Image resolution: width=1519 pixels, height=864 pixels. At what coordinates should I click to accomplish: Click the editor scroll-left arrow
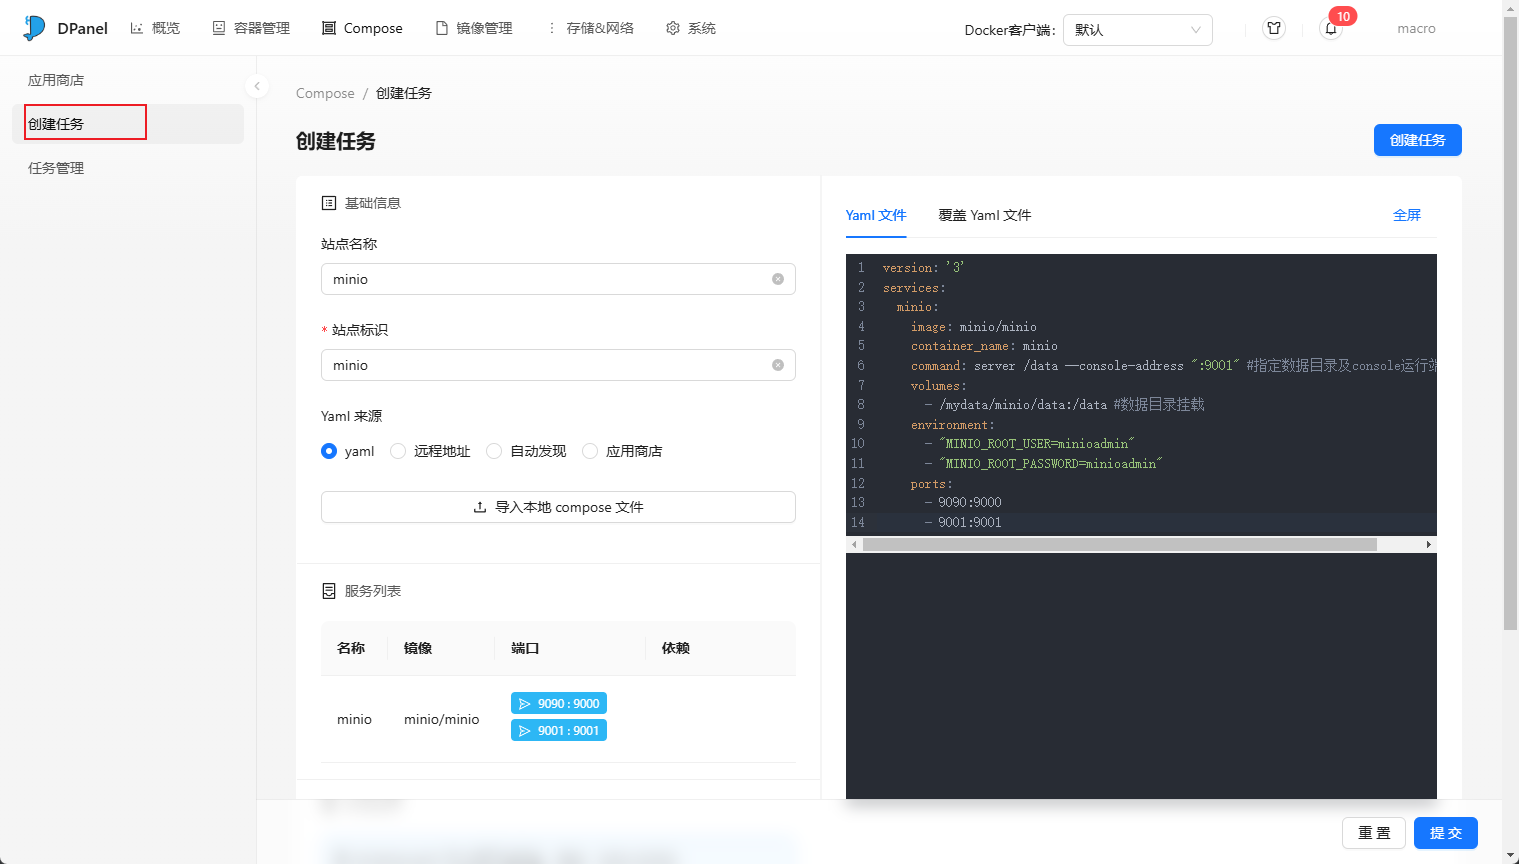click(854, 545)
